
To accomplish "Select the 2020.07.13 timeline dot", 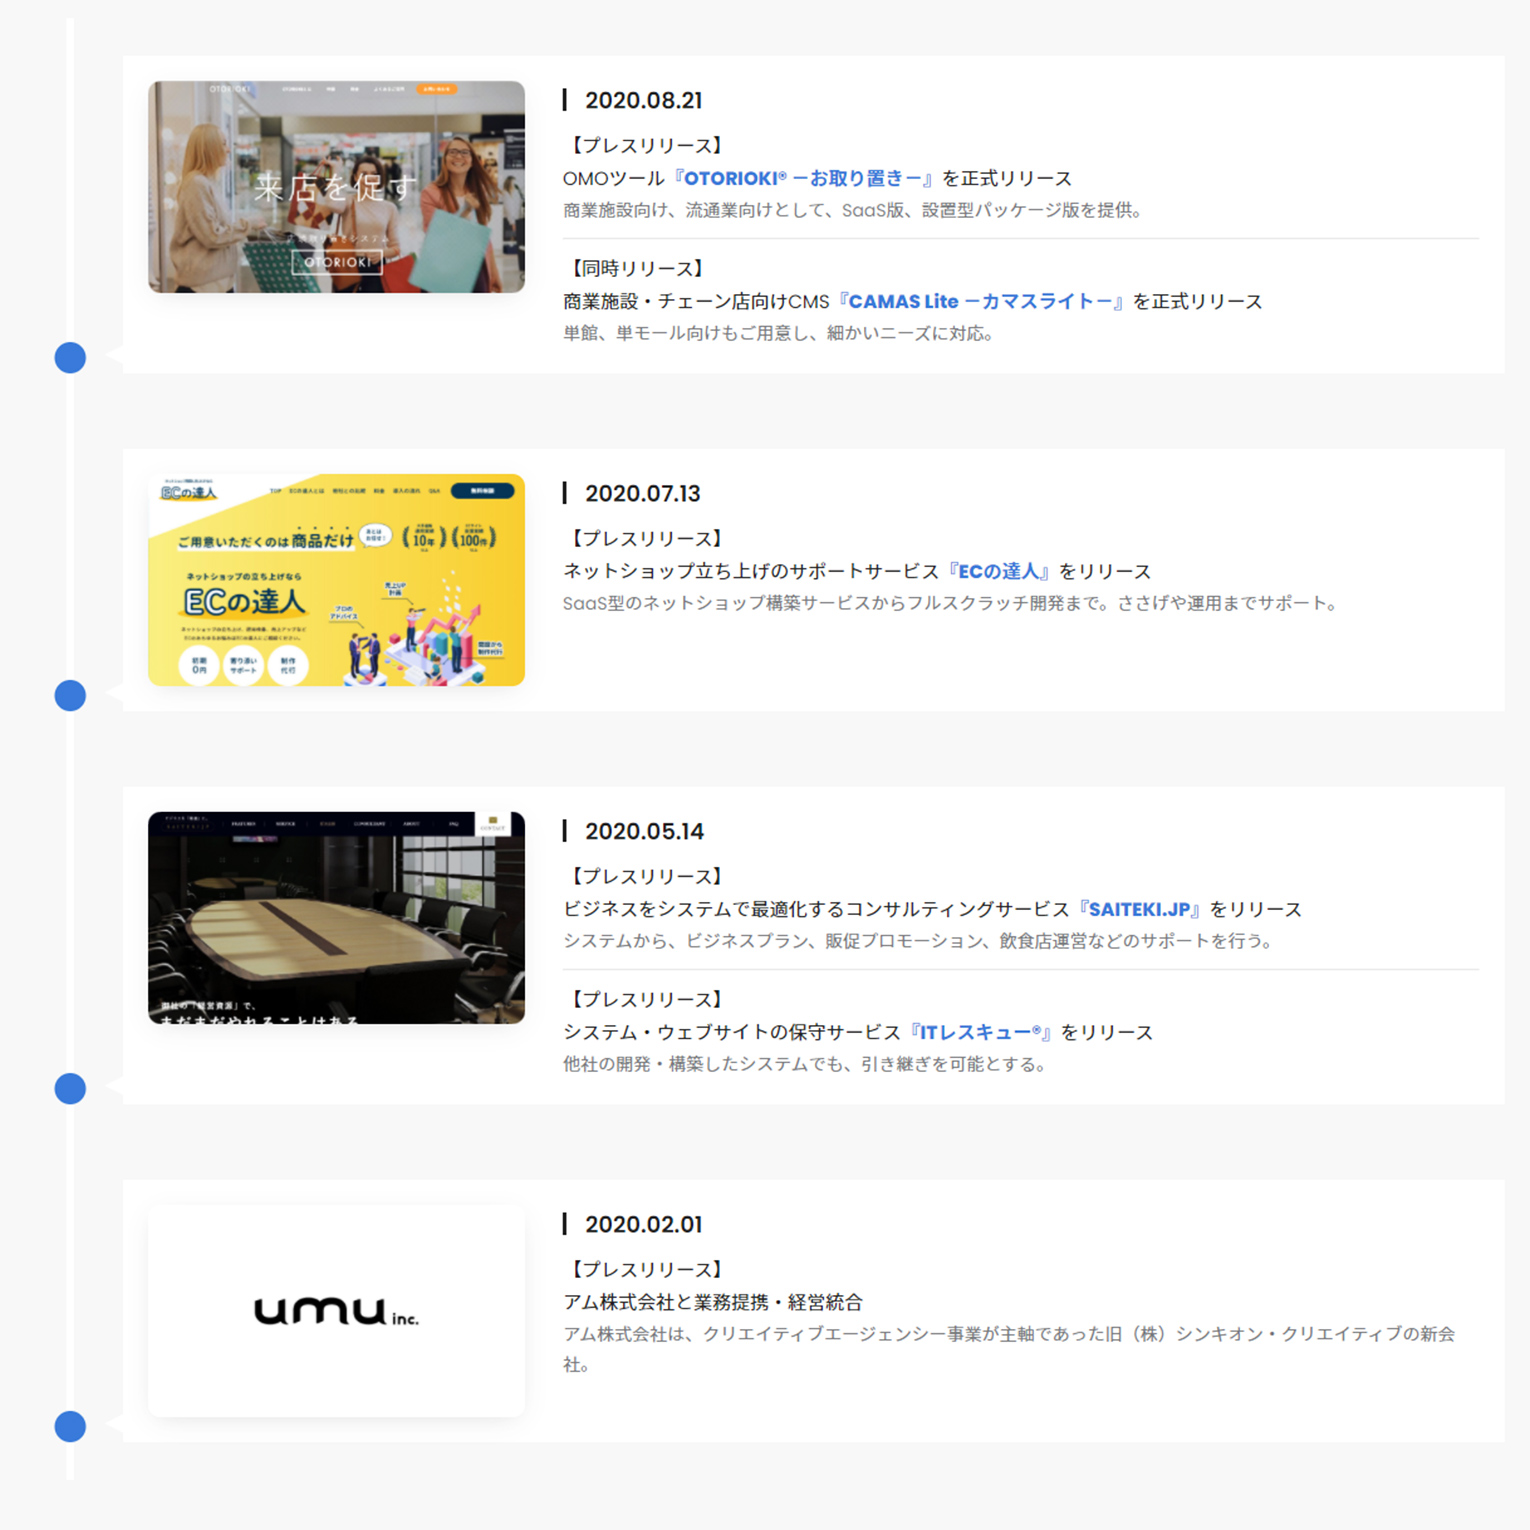I will coord(70,695).
